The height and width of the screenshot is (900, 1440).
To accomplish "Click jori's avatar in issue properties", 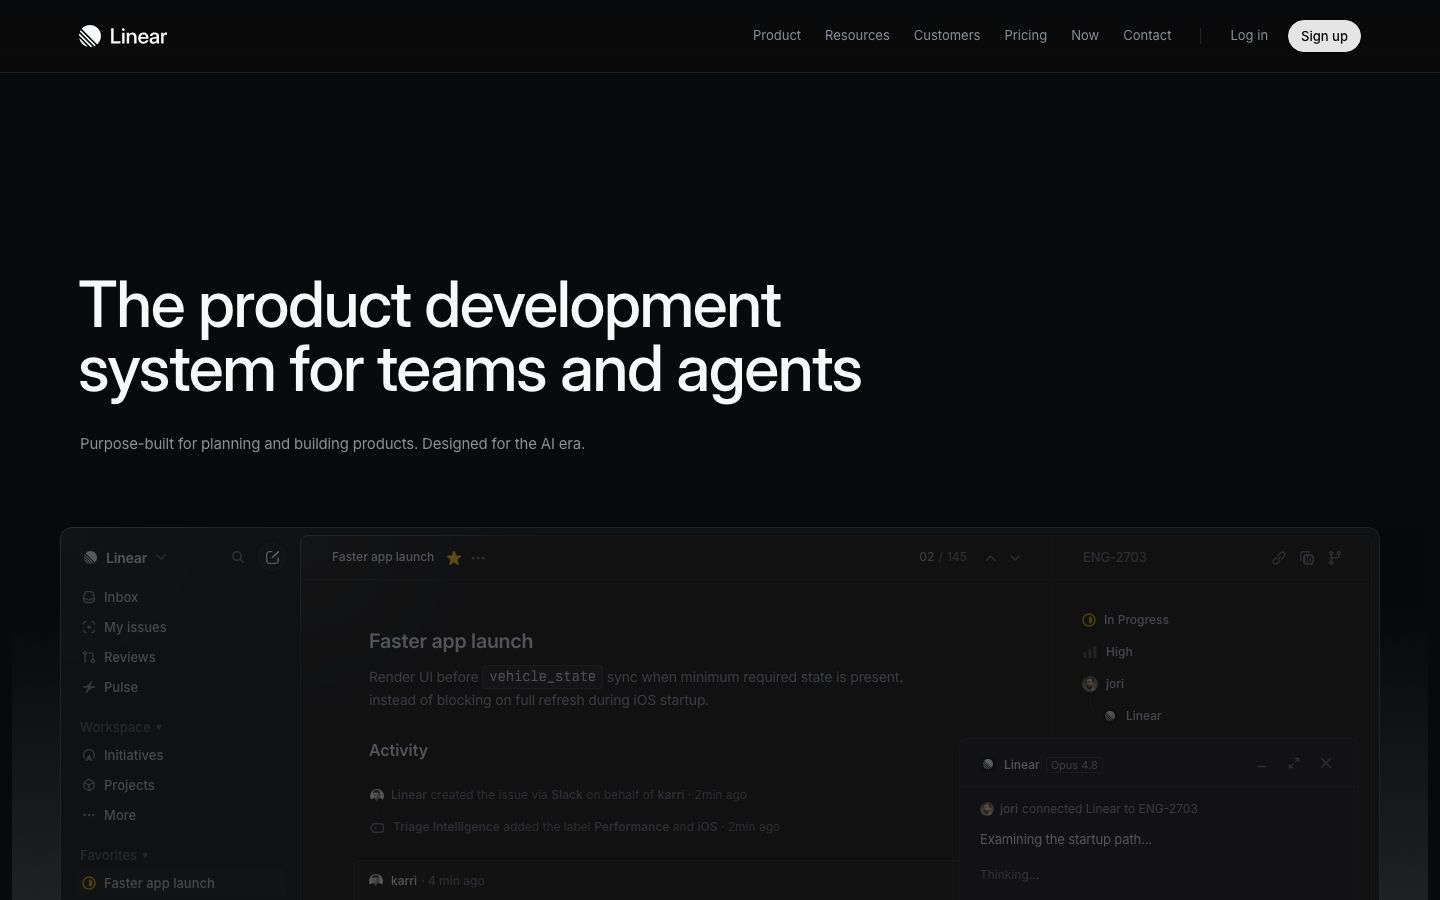I will tap(1090, 684).
